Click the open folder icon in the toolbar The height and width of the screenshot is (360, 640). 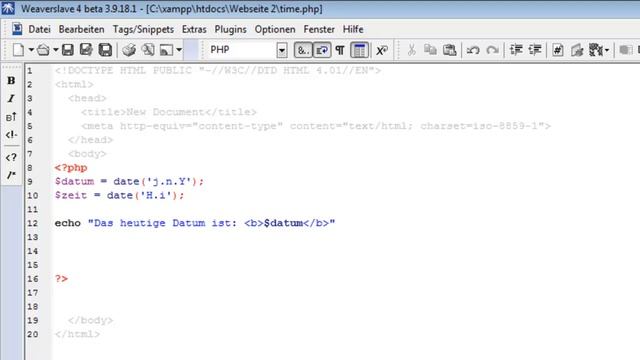coord(43,50)
